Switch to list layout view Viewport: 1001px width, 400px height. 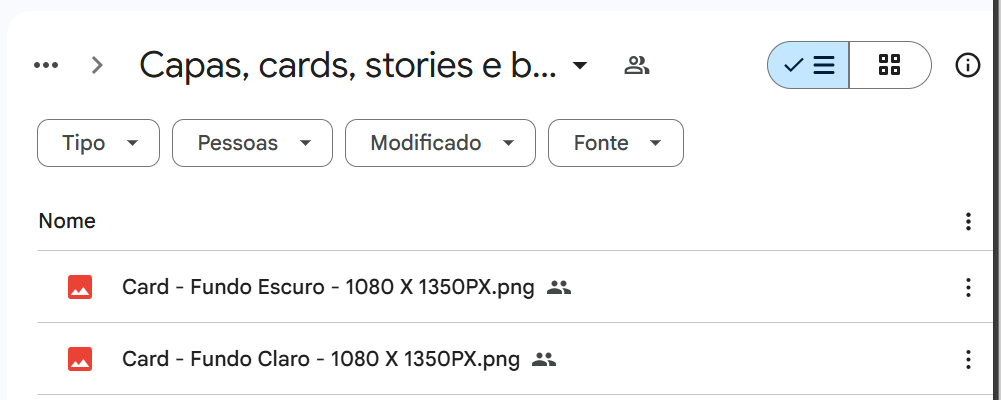(x=809, y=66)
